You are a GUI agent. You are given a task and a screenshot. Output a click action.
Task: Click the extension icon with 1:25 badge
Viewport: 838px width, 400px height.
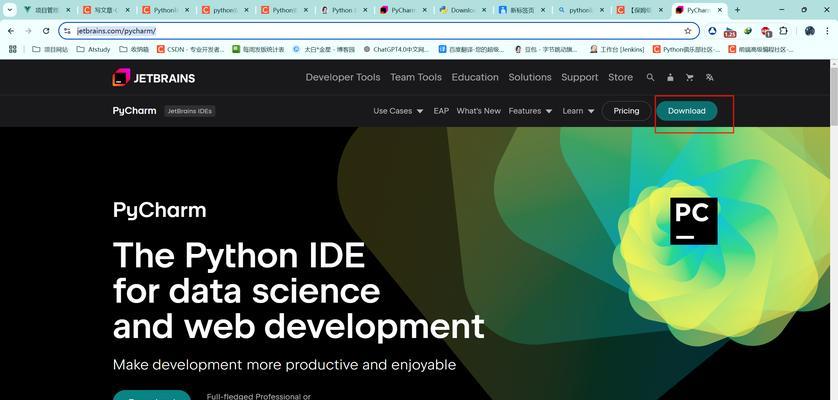[x=730, y=32]
